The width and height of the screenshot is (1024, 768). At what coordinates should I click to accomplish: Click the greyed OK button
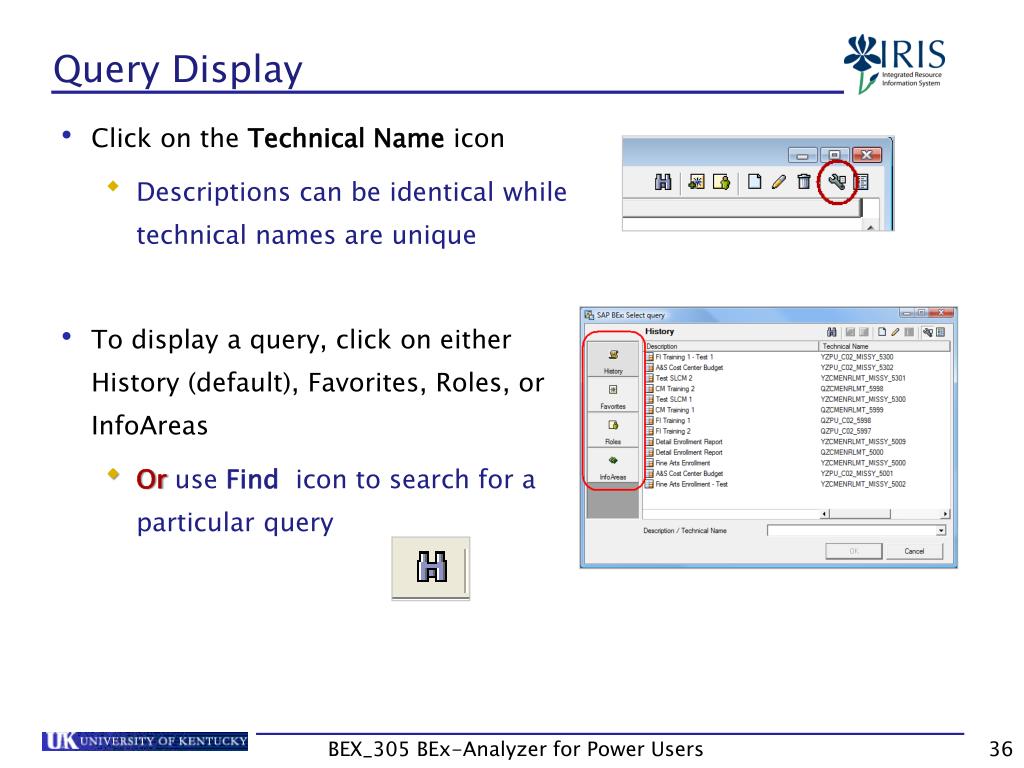coord(854,551)
